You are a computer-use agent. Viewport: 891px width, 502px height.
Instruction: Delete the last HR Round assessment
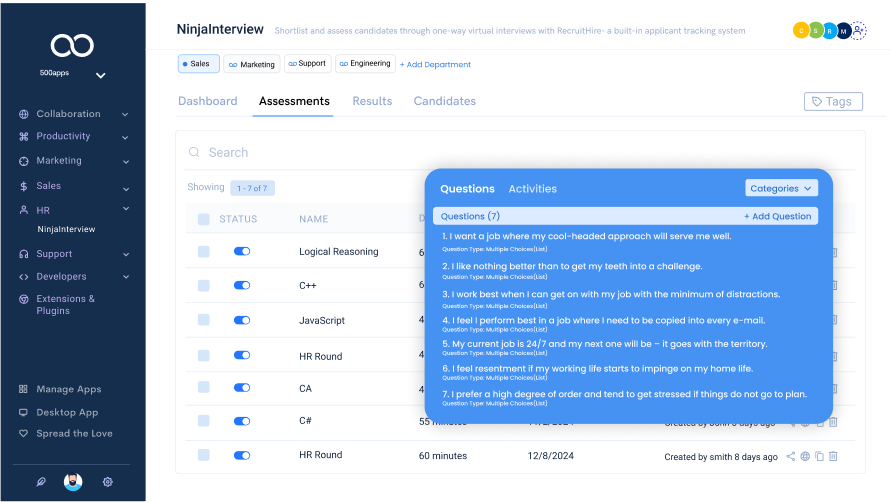click(833, 456)
